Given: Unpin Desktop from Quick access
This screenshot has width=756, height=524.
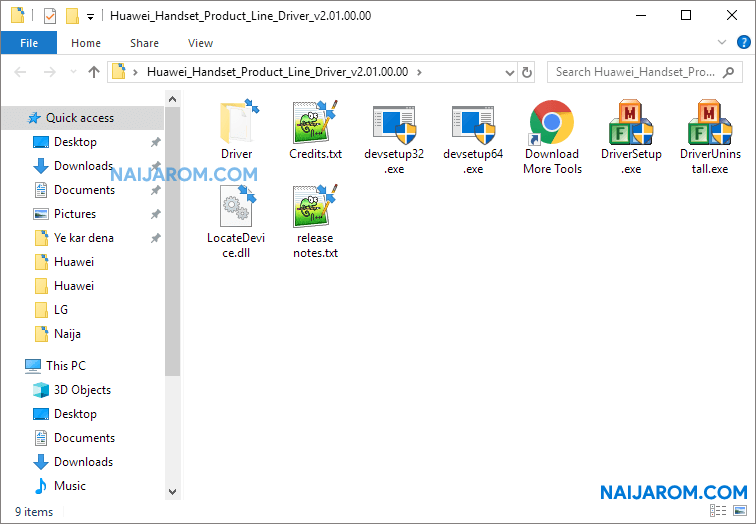Looking at the screenshot, I should 155,142.
